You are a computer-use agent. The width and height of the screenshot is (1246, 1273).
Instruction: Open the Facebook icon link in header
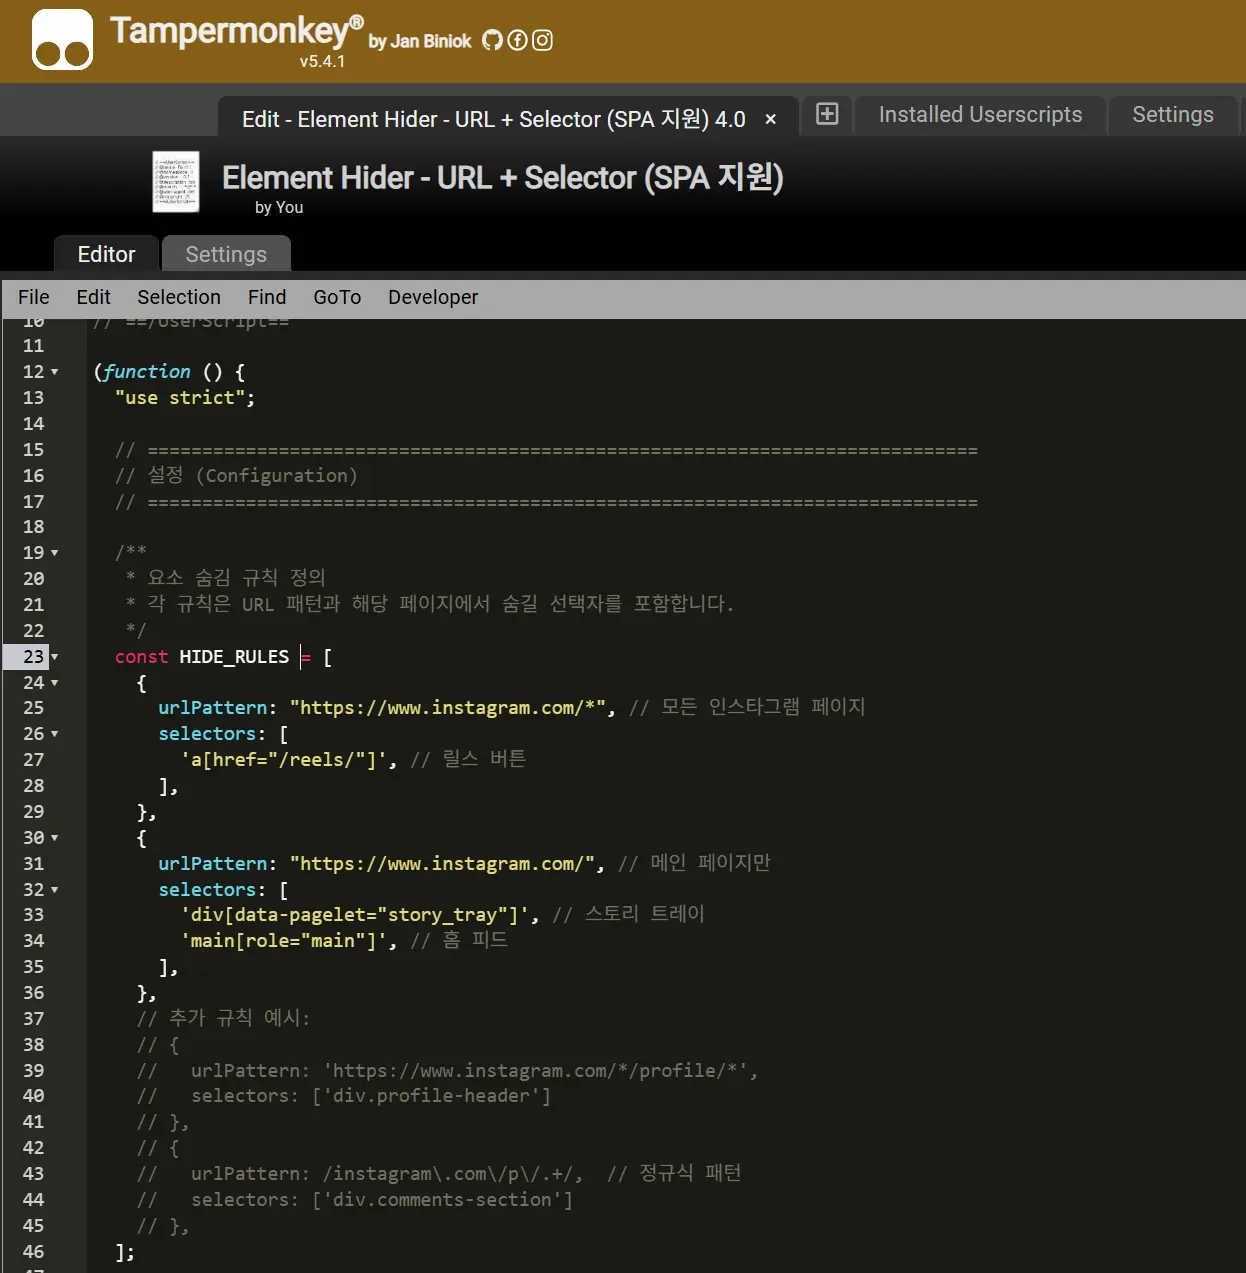(517, 40)
